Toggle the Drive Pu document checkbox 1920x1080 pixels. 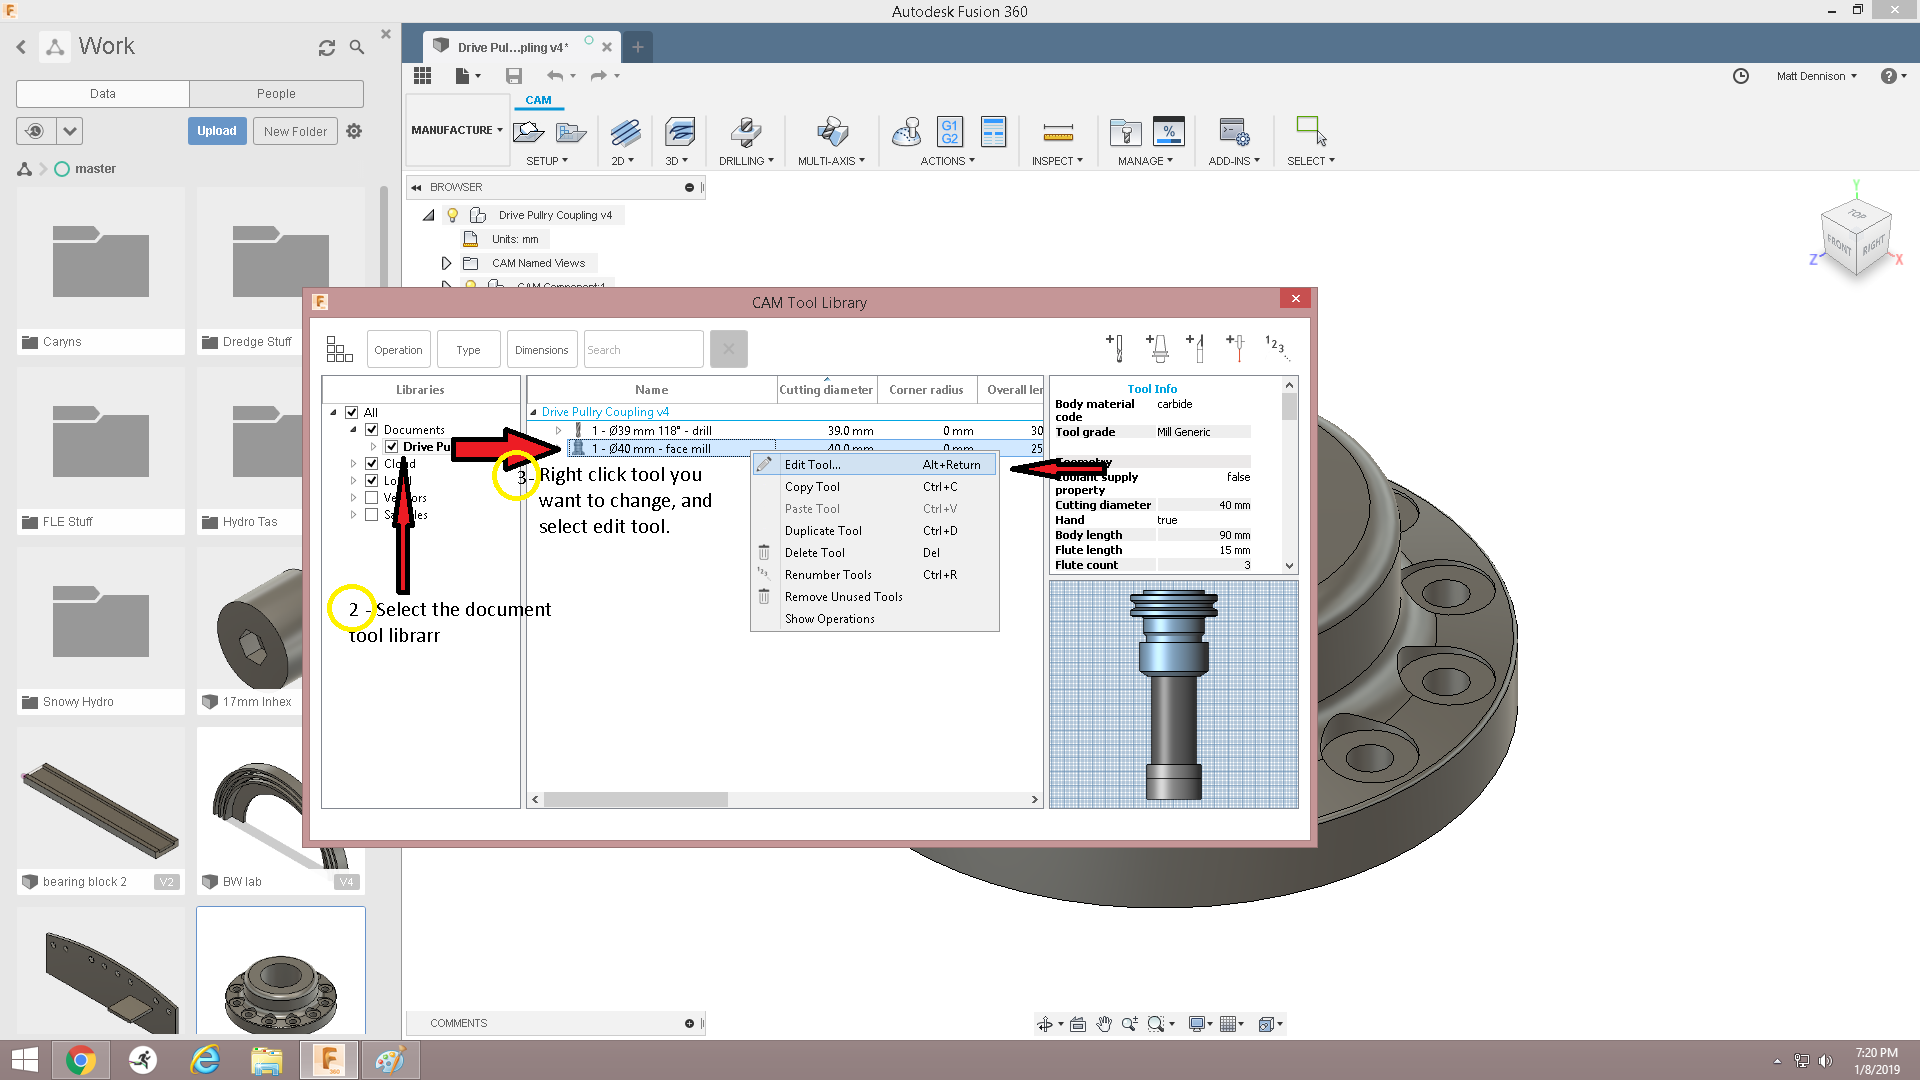pos(392,447)
